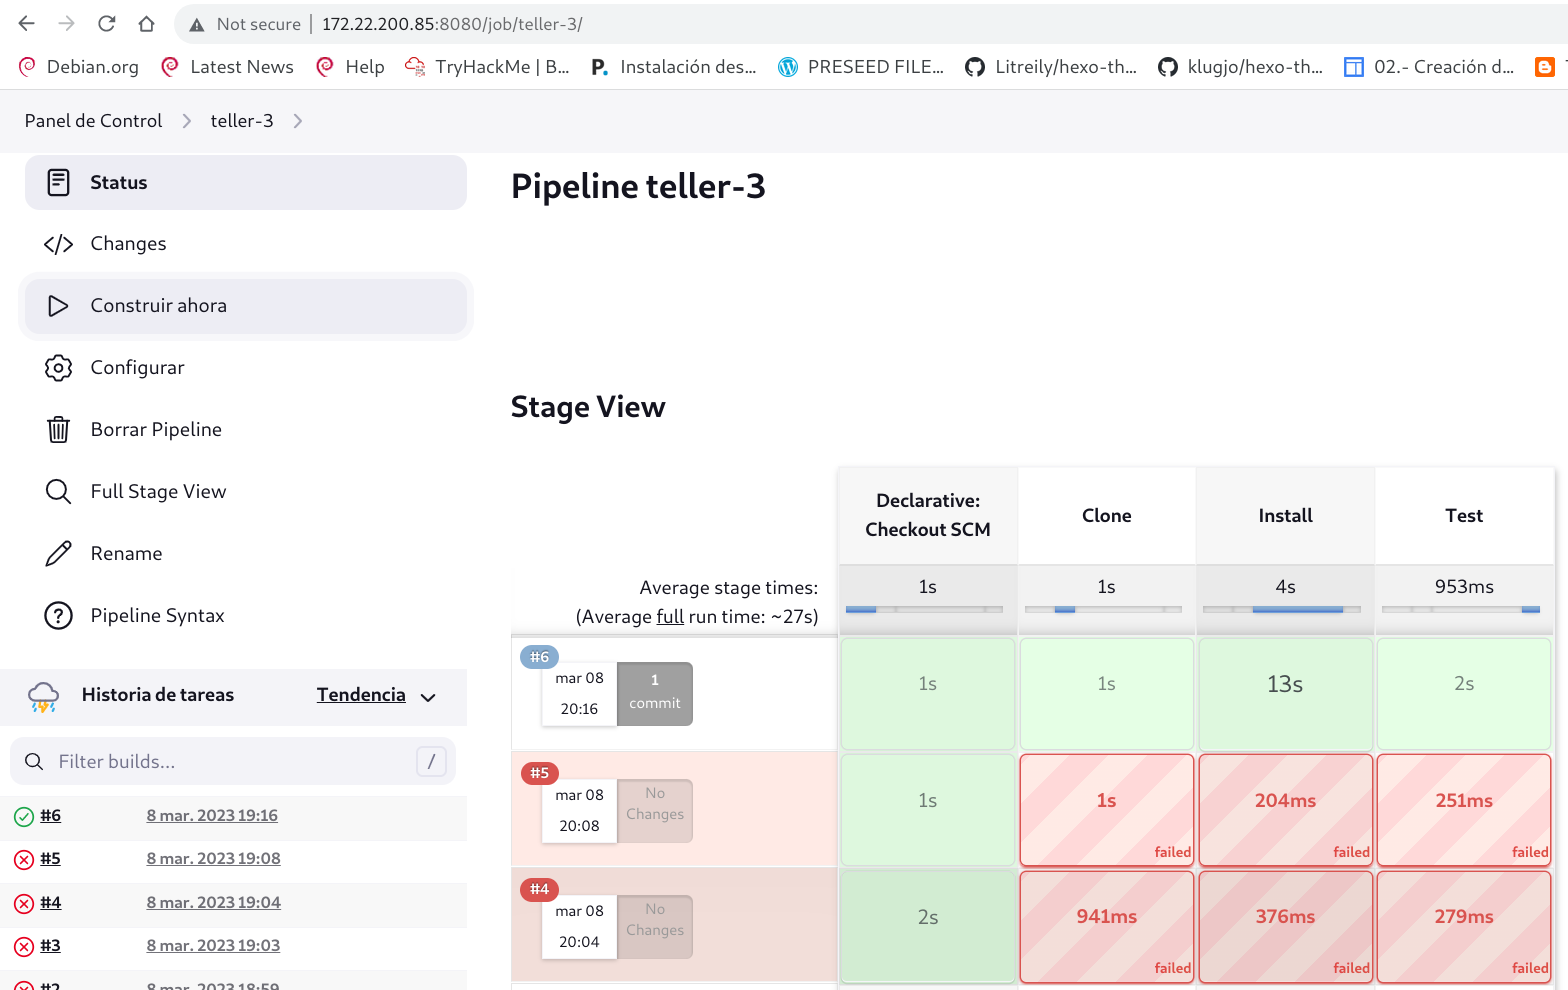Click the Full Stage View magnifier icon
This screenshot has height=990, width=1568.
pos(58,492)
